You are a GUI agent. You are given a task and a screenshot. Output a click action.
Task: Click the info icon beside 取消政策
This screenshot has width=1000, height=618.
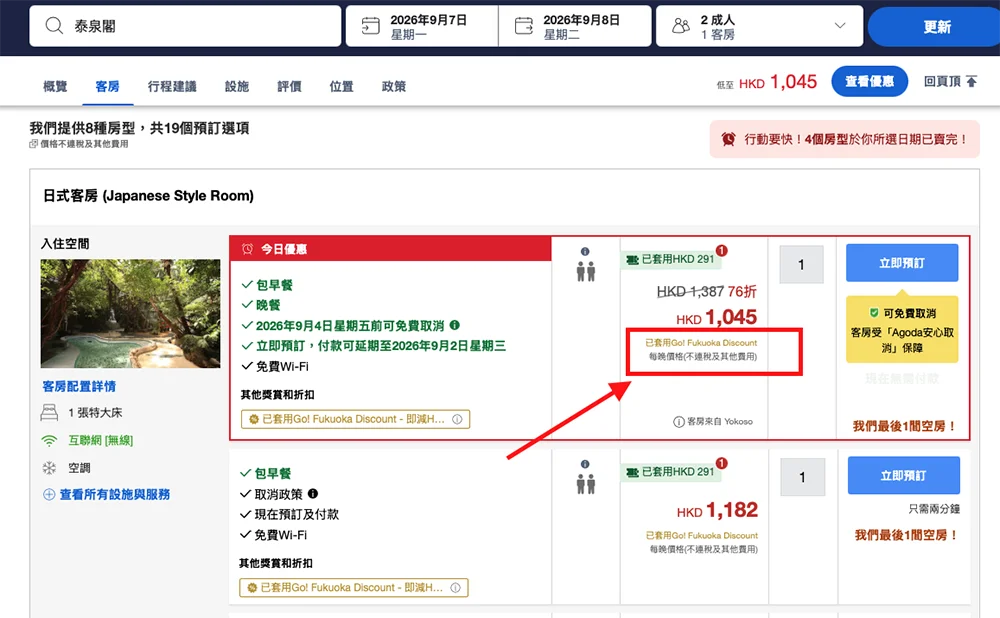(x=312, y=494)
